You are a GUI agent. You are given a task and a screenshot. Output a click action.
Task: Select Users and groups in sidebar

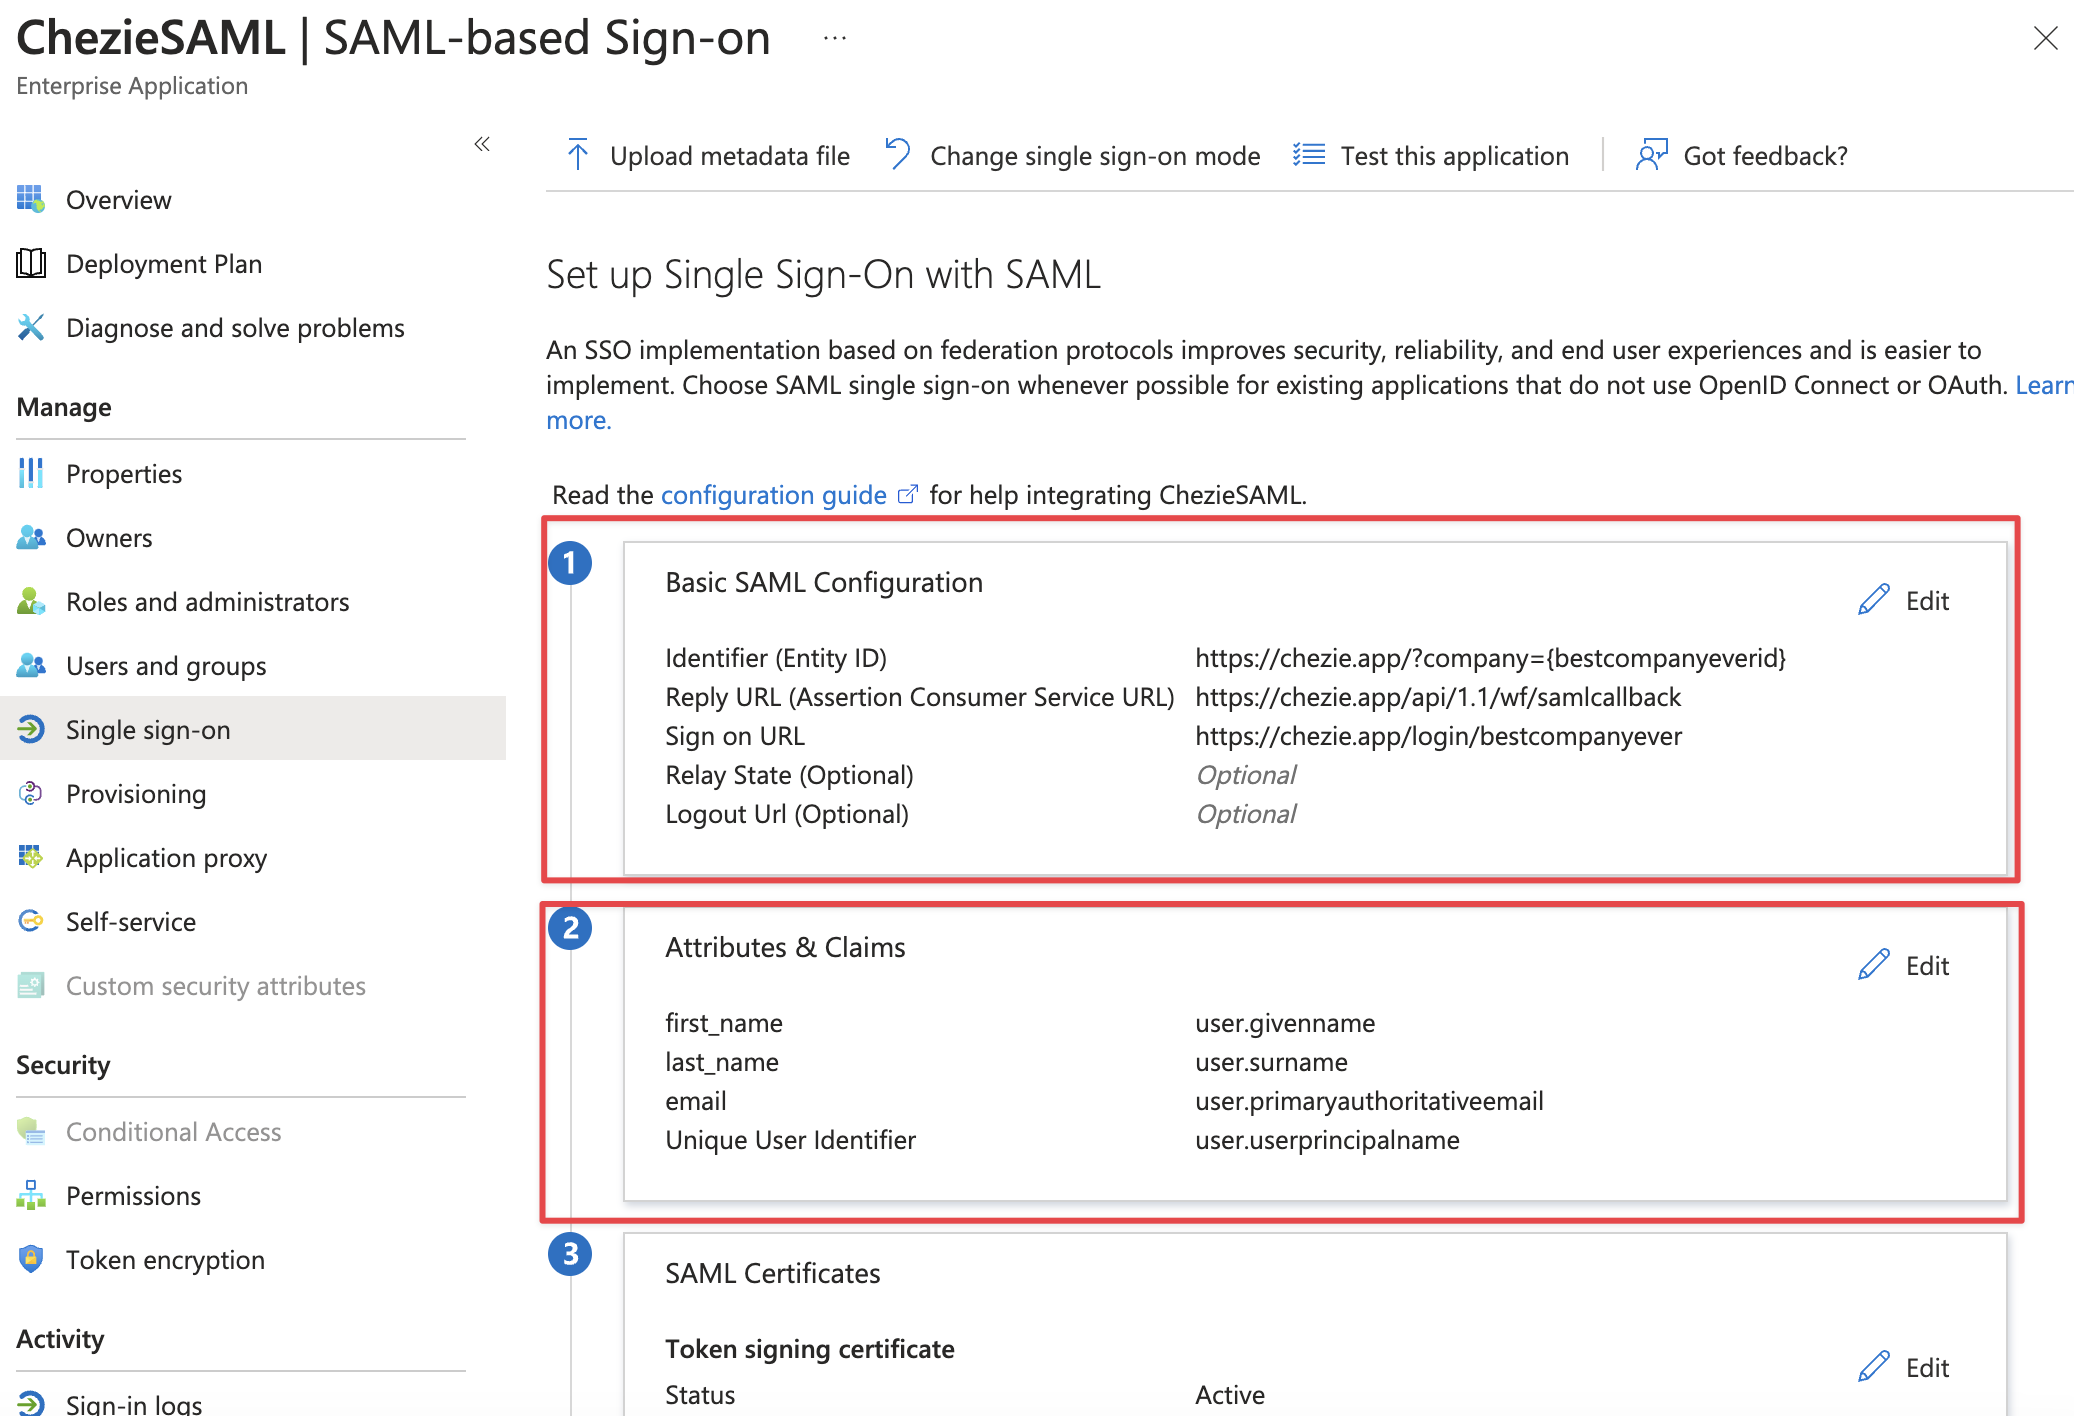tap(166, 666)
